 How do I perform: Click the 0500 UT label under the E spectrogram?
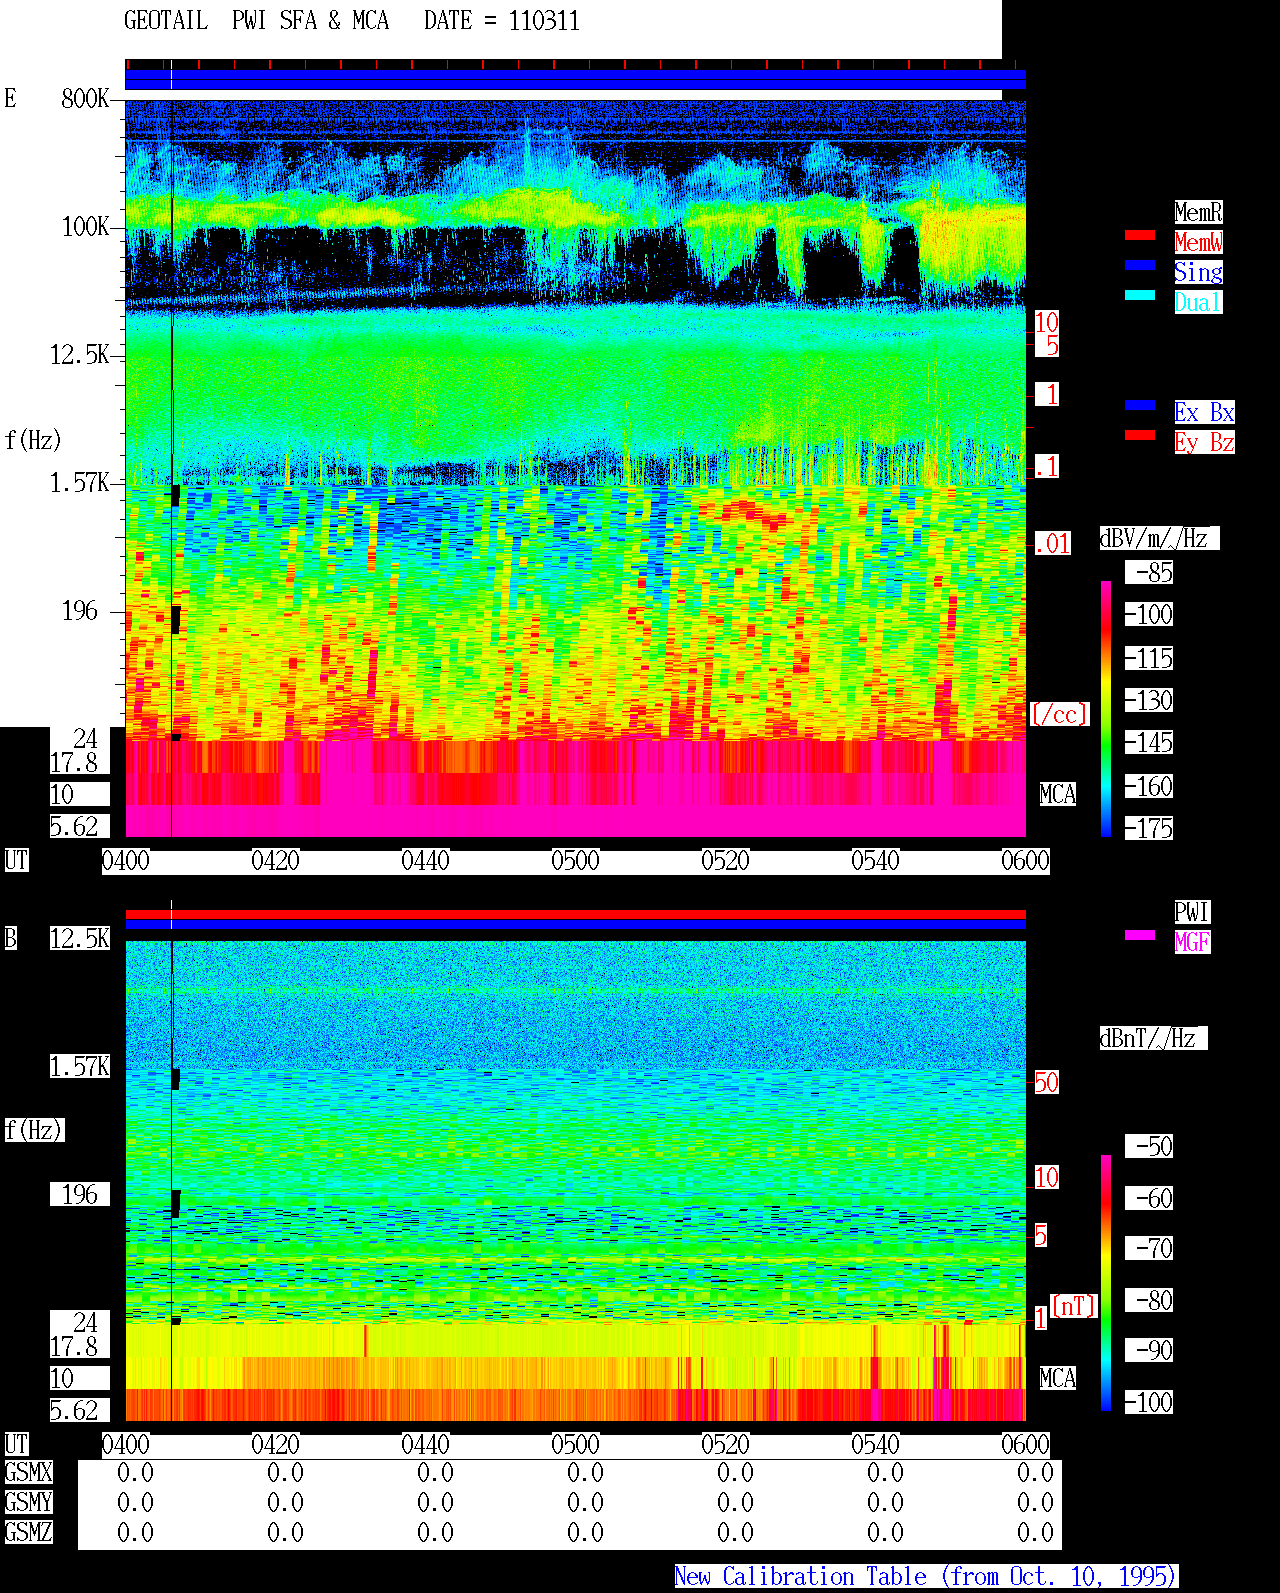click(x=575, y=861)
